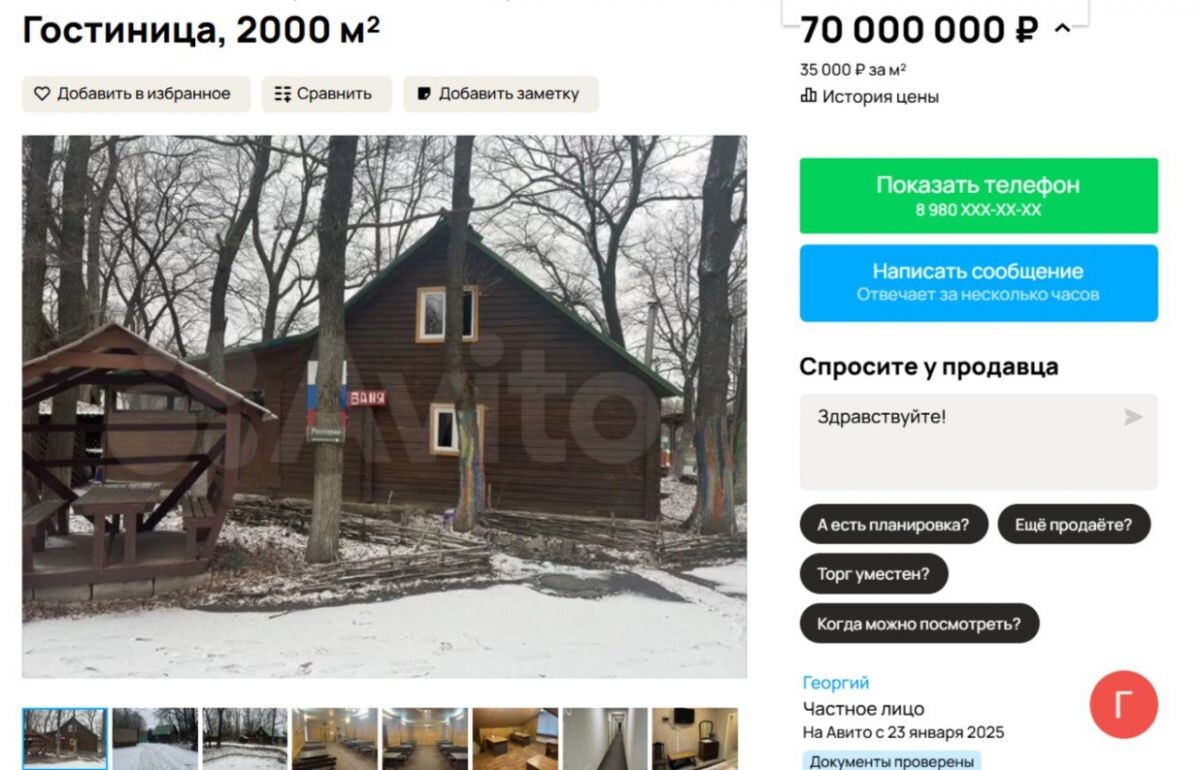Type in the Здравствуйте! message field
This screenshot has width=1200, height=770.
pos(978,442)
